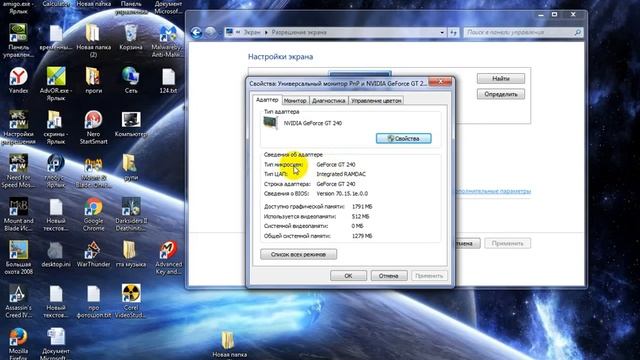Click Отмена in the properties dialog

click(x=389, y=276)
